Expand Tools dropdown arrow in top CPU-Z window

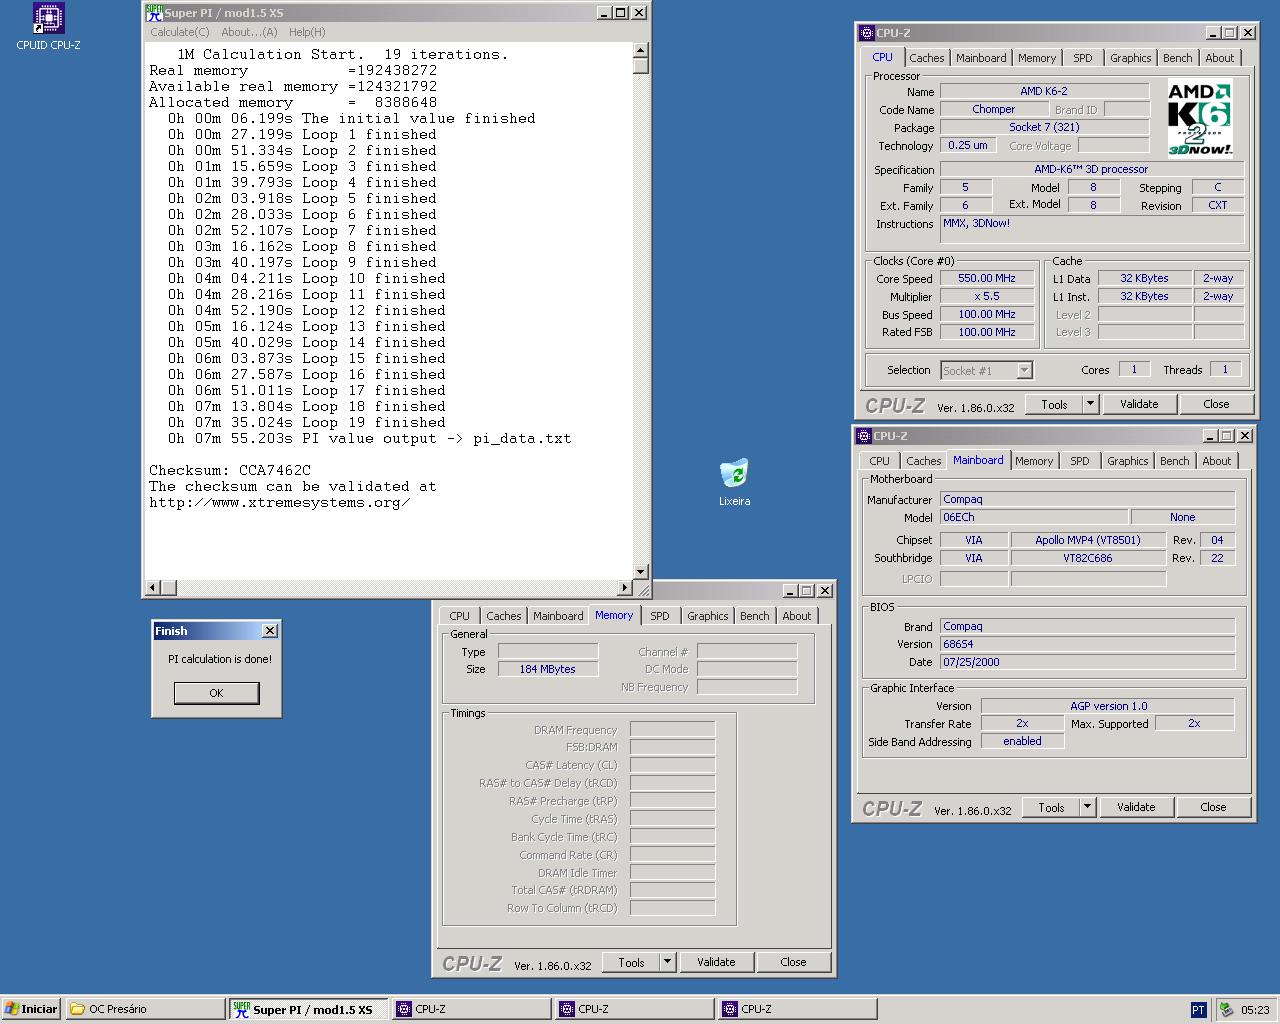[x=1091, y=404]
